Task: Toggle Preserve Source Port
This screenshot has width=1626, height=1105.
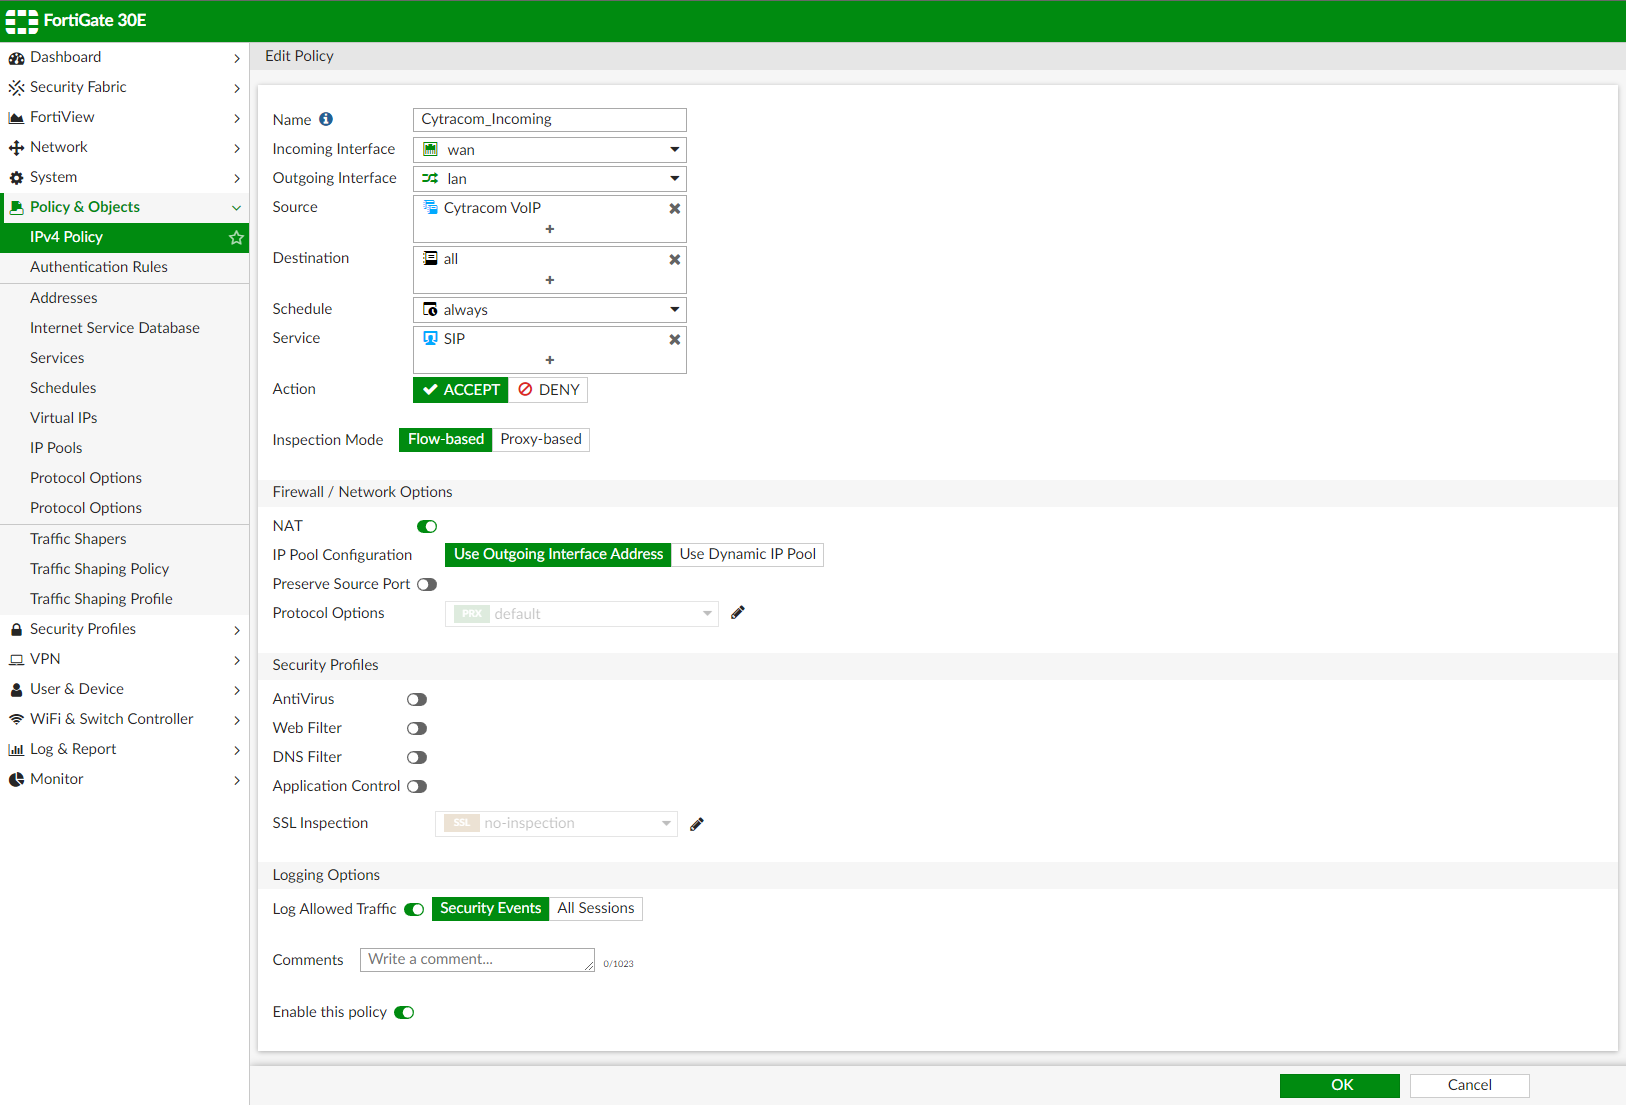Action: click(427, 584)
